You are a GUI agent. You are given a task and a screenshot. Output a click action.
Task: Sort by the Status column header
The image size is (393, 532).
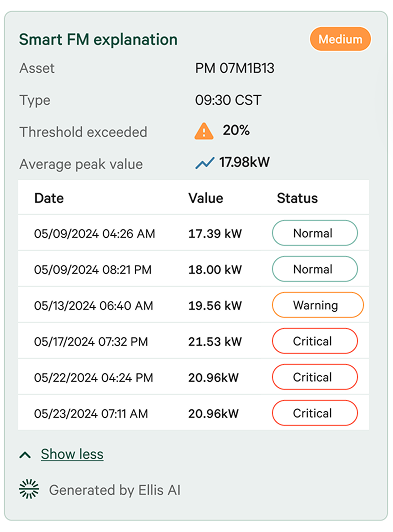click(x=297, y=198)
